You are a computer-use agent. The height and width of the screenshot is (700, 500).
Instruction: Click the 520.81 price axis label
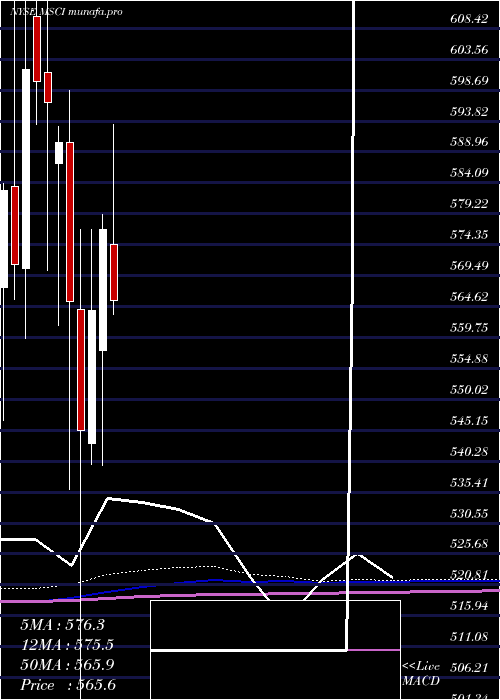click(469, 575)
